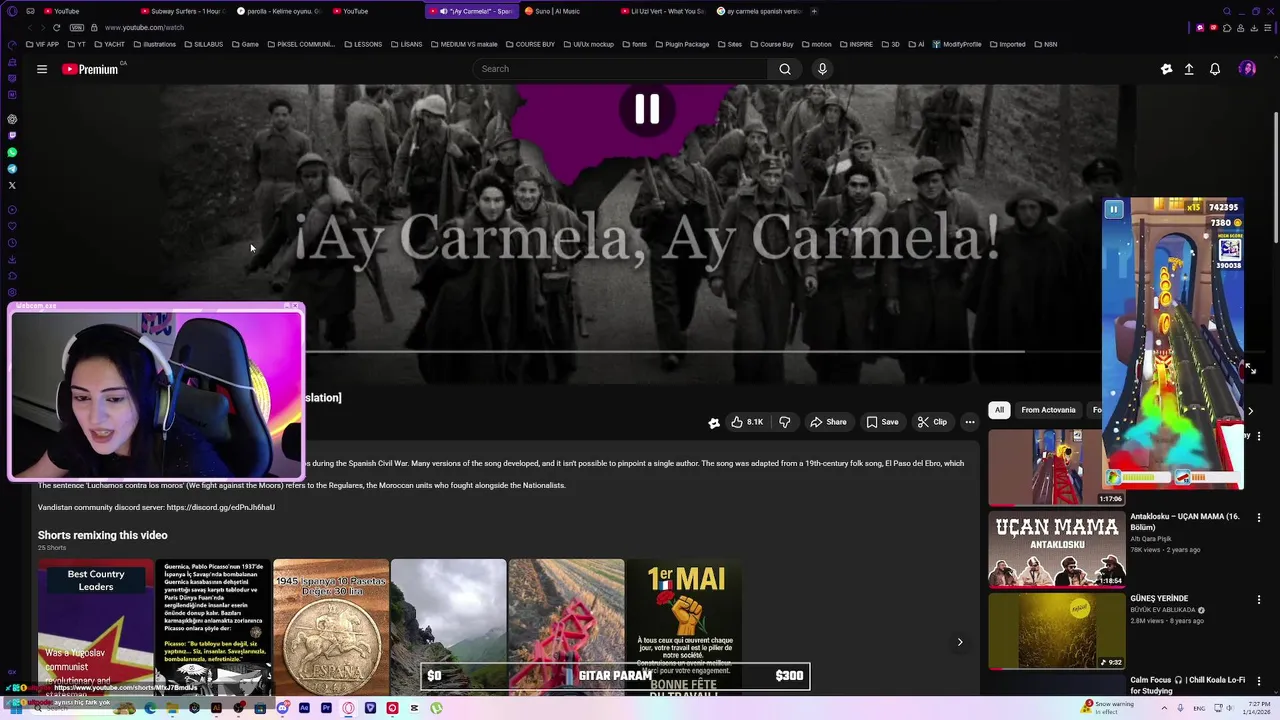Open the 1er MAI short
The height and width of the screenshot is (720, 1280).
pos(684,627)
